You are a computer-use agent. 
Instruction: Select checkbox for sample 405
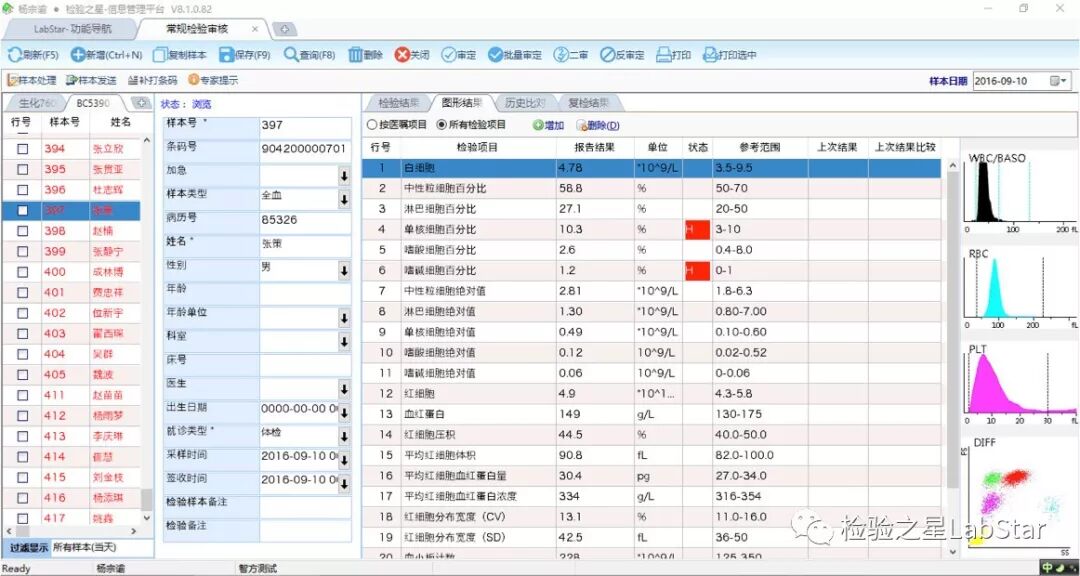pyautogui.click(x=23, y=374)
